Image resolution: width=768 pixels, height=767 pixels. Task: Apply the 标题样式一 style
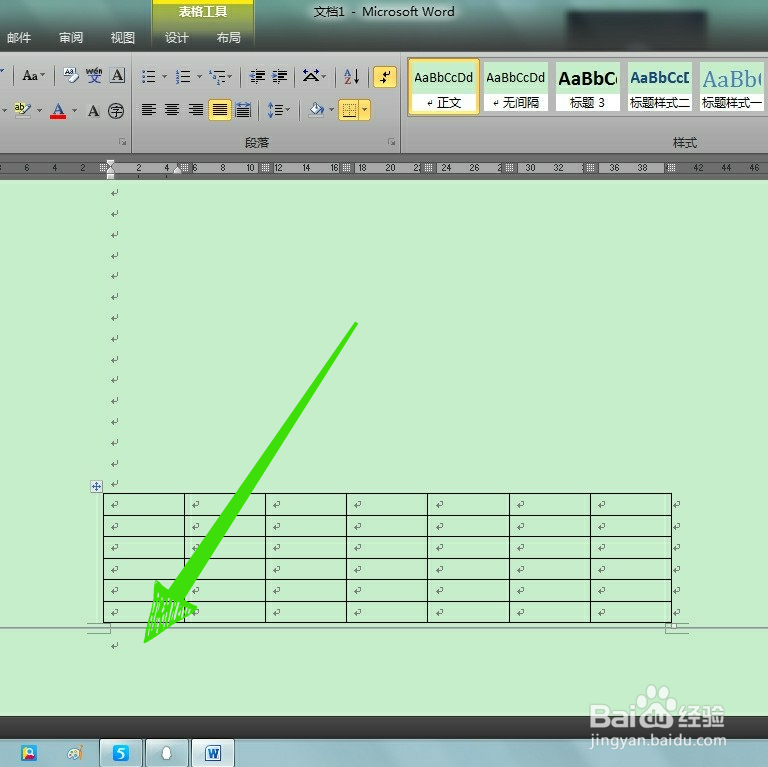tap(731, 87)
